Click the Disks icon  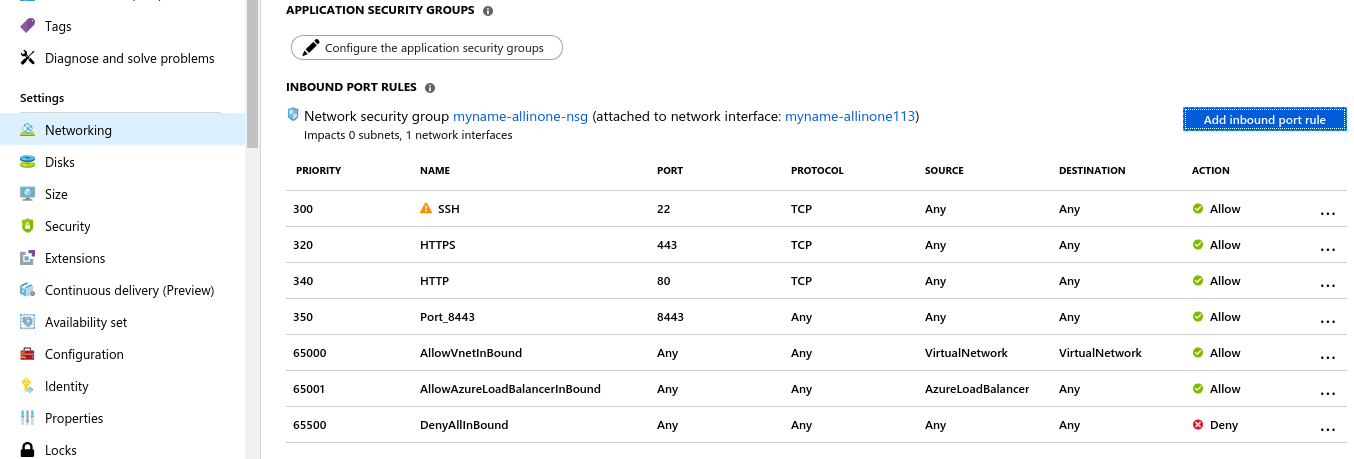pos(27,162)
